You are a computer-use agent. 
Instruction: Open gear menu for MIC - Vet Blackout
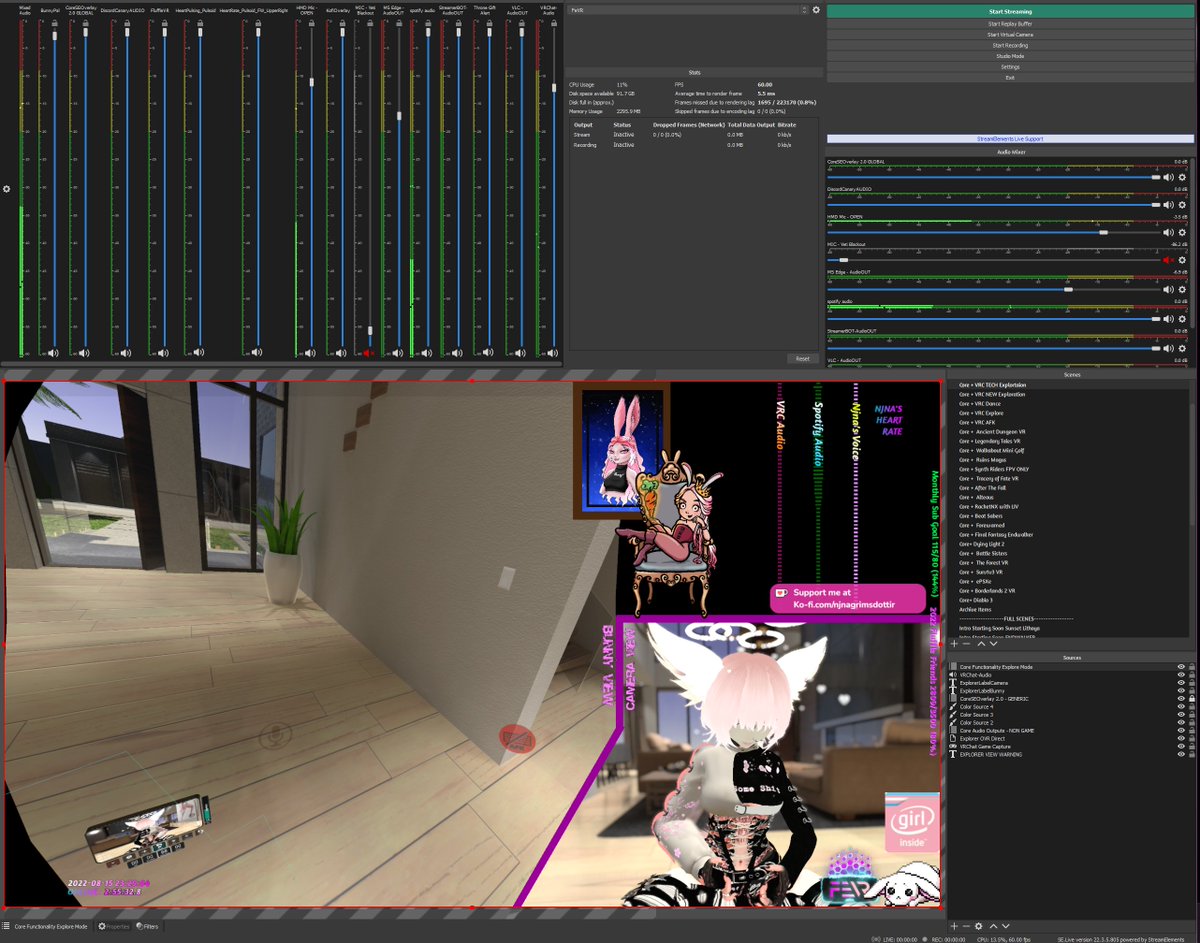(1182, 260)
